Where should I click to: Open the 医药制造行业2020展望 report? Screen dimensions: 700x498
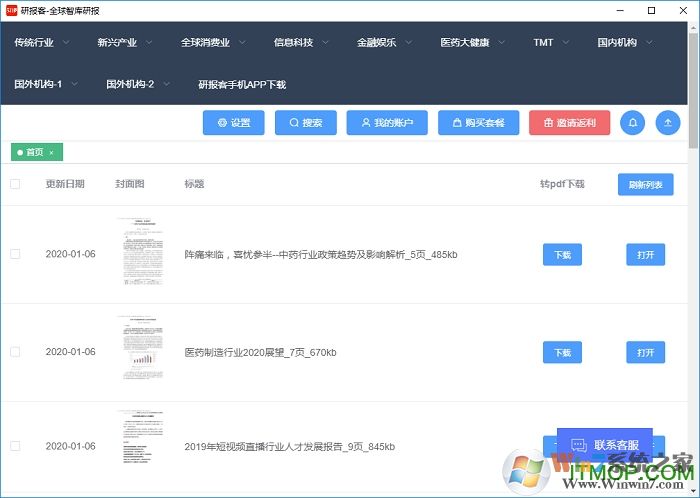[646, 353]
